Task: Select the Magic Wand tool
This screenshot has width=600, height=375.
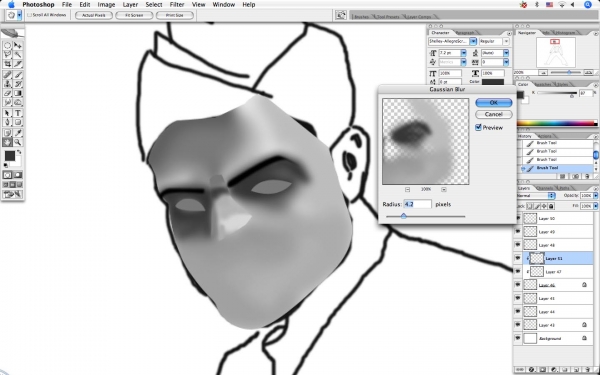Action: coord(18,55)
